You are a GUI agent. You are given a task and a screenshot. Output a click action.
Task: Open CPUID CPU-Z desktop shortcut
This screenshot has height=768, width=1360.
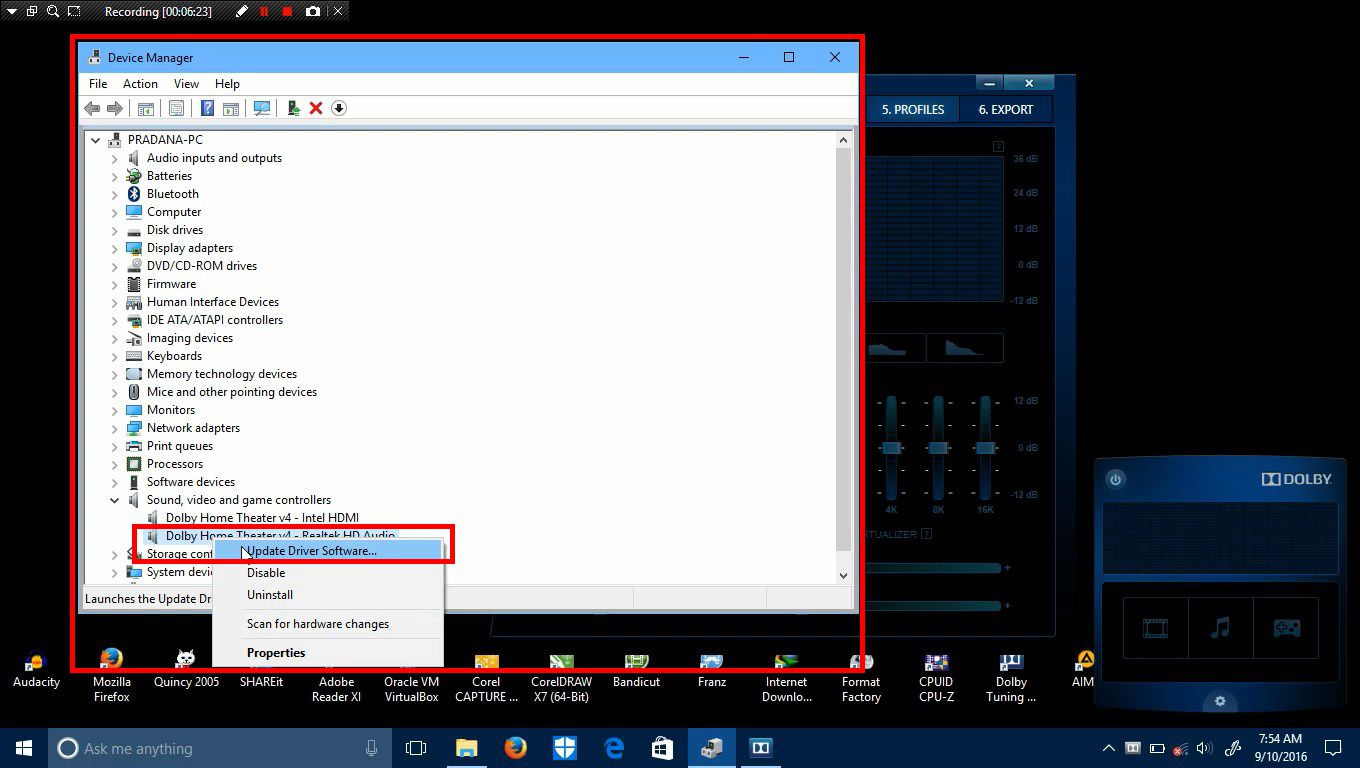(x=936, y=676)
